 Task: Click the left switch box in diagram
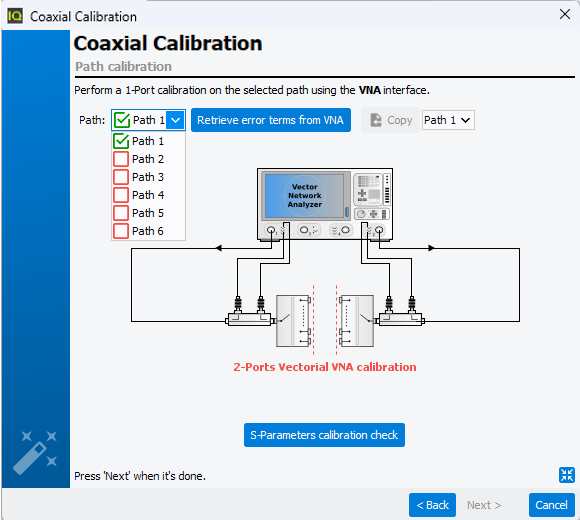(x=293, y=321)
